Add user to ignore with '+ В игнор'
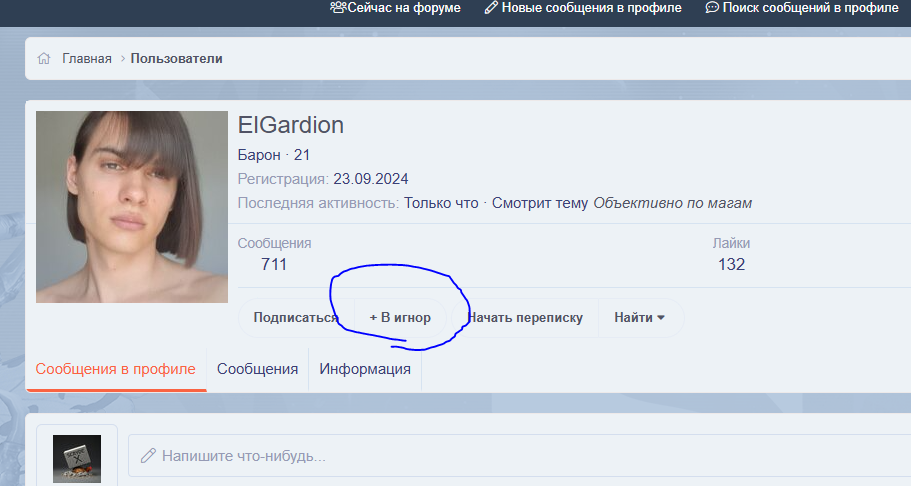The height and width of the screenshot is (486, 911). [400, 318]
